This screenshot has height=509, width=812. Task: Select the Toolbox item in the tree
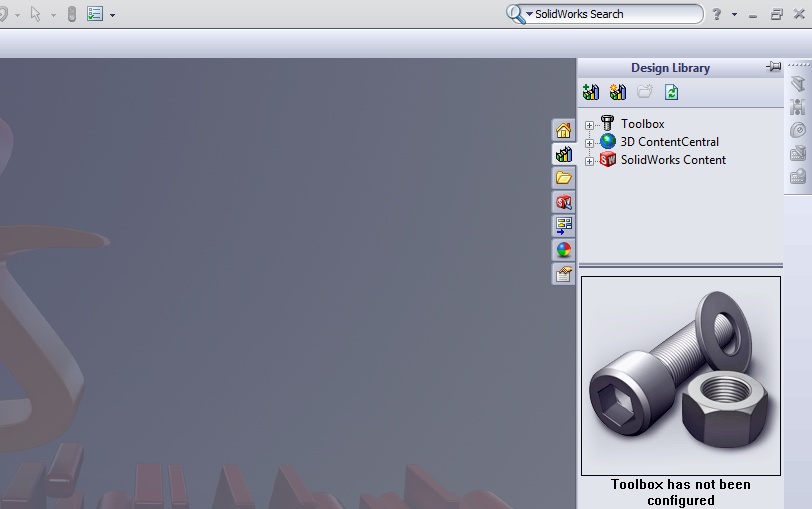[643, 124]
